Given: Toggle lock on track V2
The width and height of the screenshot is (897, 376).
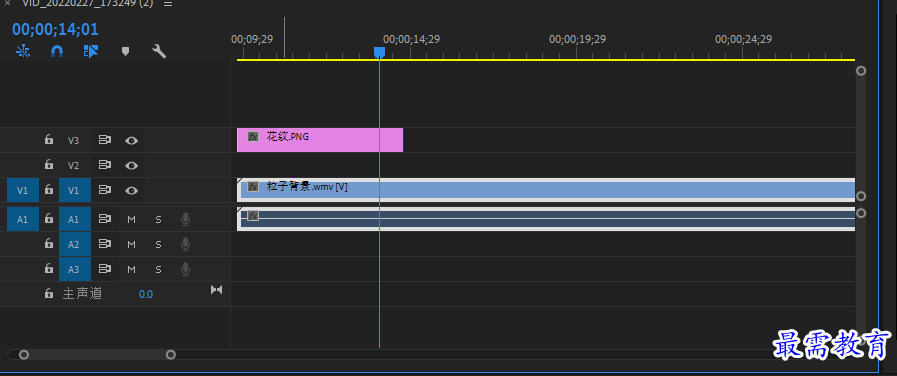Looking at the screenshot, I should click(49, 165).
